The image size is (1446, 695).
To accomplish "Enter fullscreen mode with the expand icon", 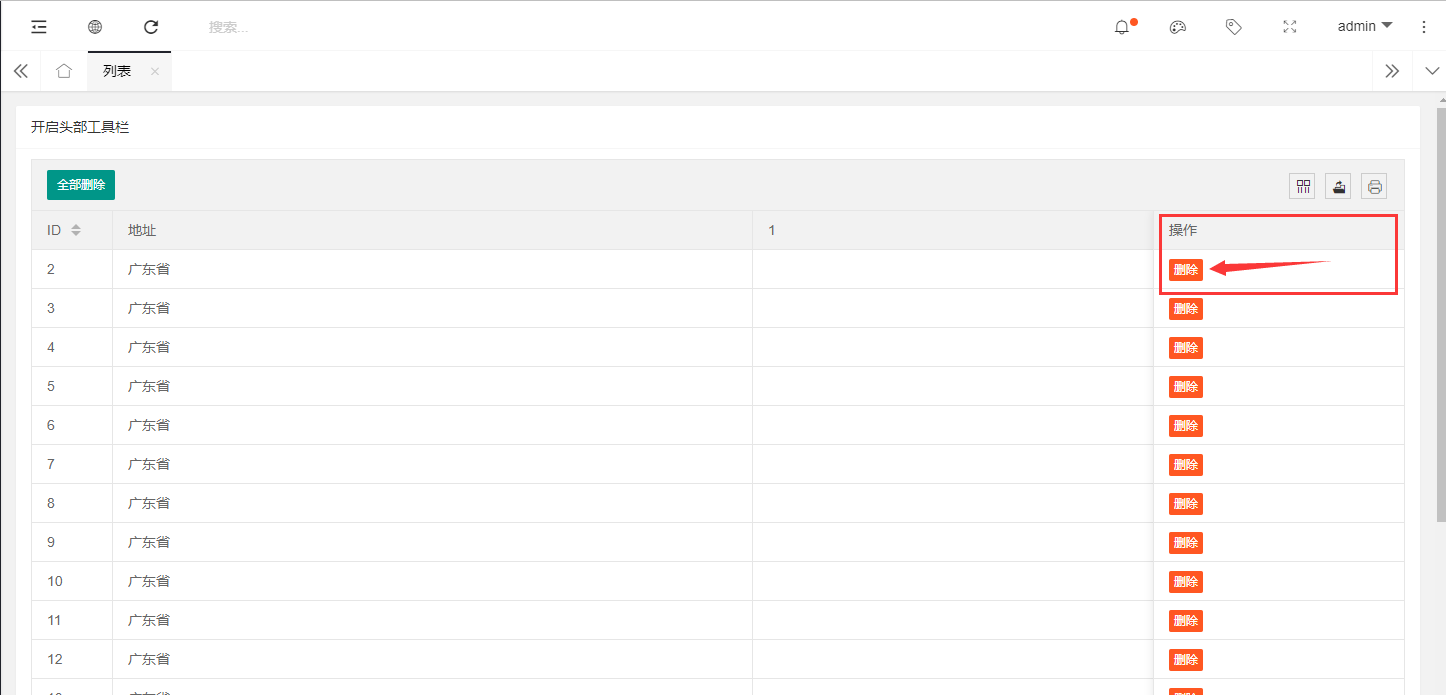I will 1290,27.
